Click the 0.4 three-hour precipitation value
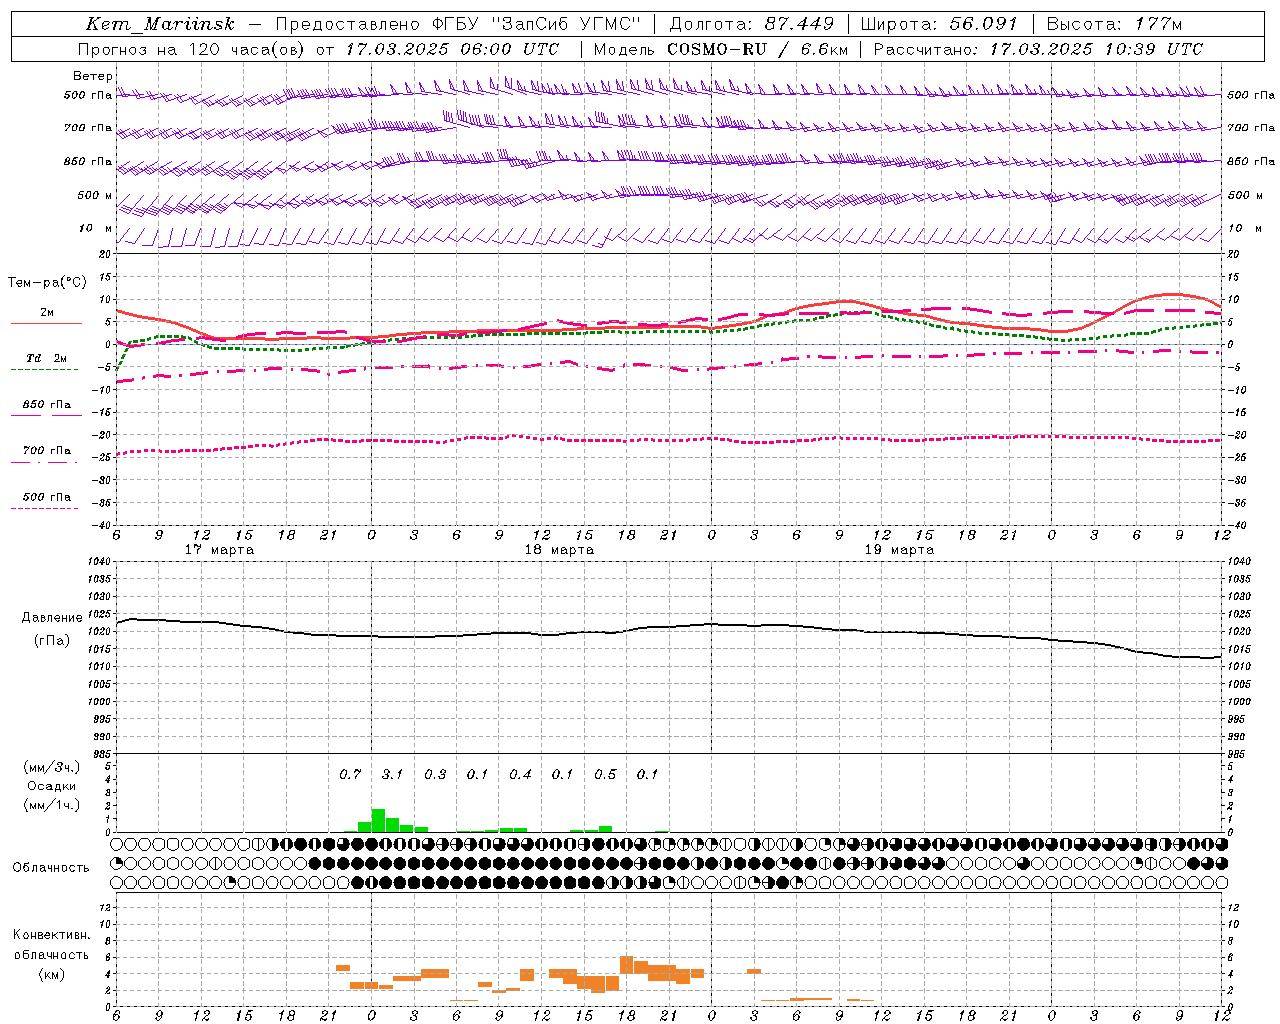The width and height of the screenshot is (1280, 1024). (520, 775)
